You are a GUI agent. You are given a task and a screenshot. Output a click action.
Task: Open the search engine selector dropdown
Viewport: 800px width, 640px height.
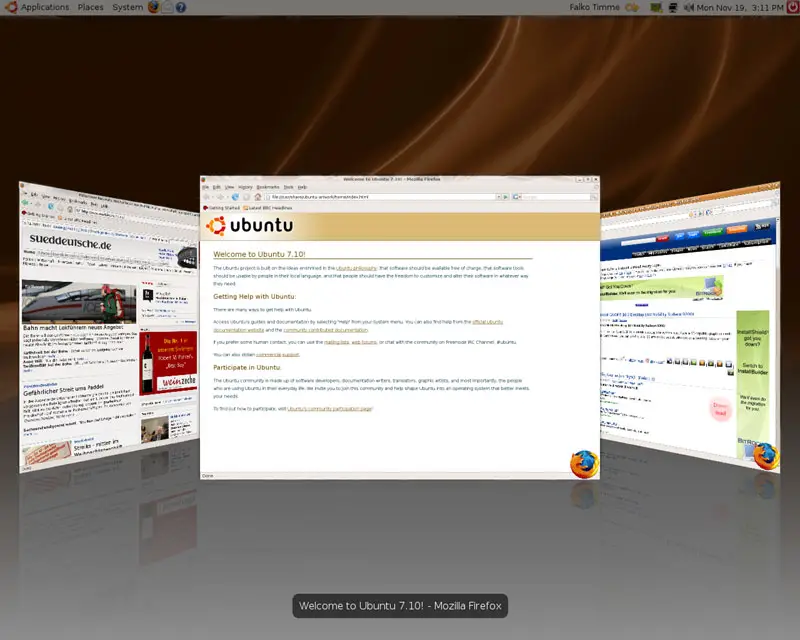(x=516, y=197)
